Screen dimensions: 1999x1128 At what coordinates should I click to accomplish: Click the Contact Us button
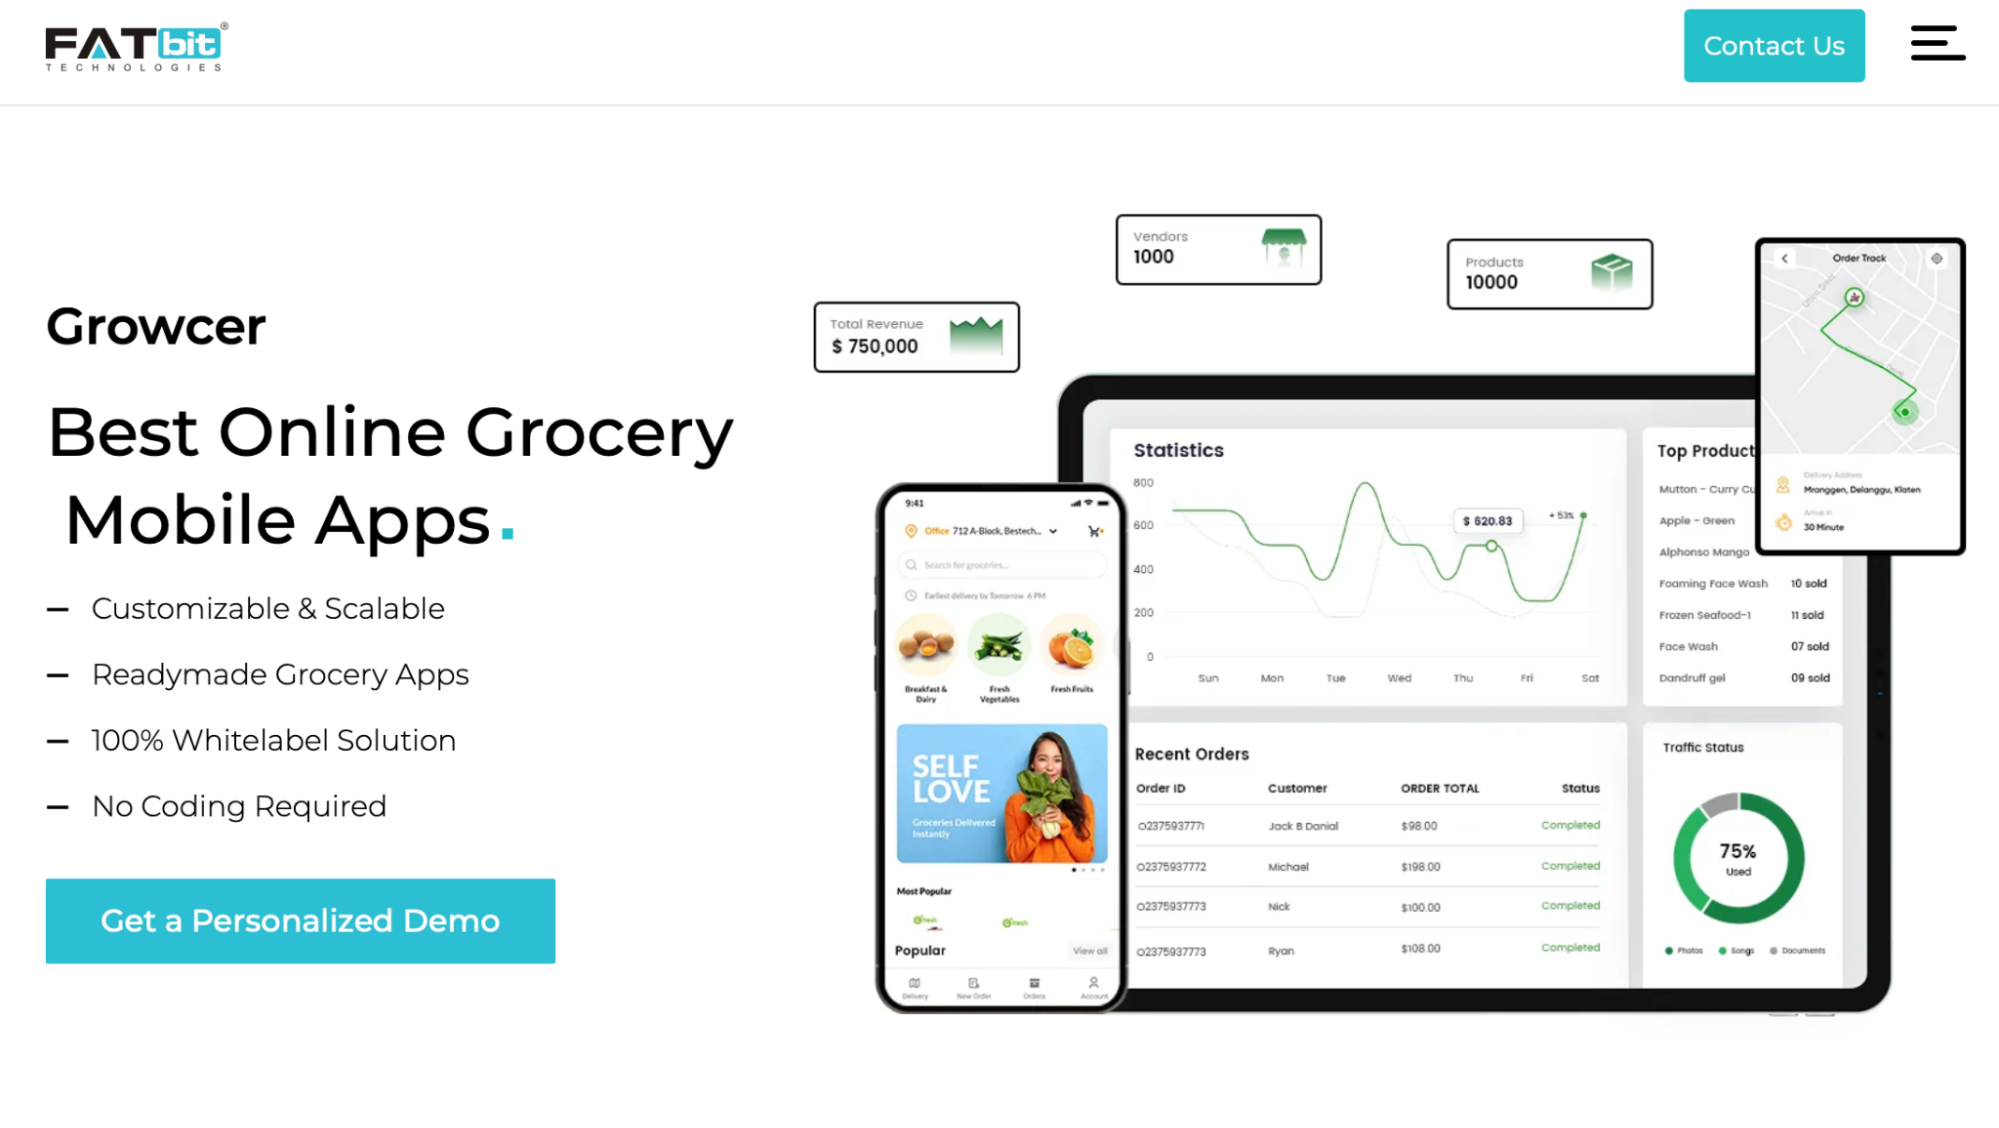pyautogui.click(x=1772, y=45)
